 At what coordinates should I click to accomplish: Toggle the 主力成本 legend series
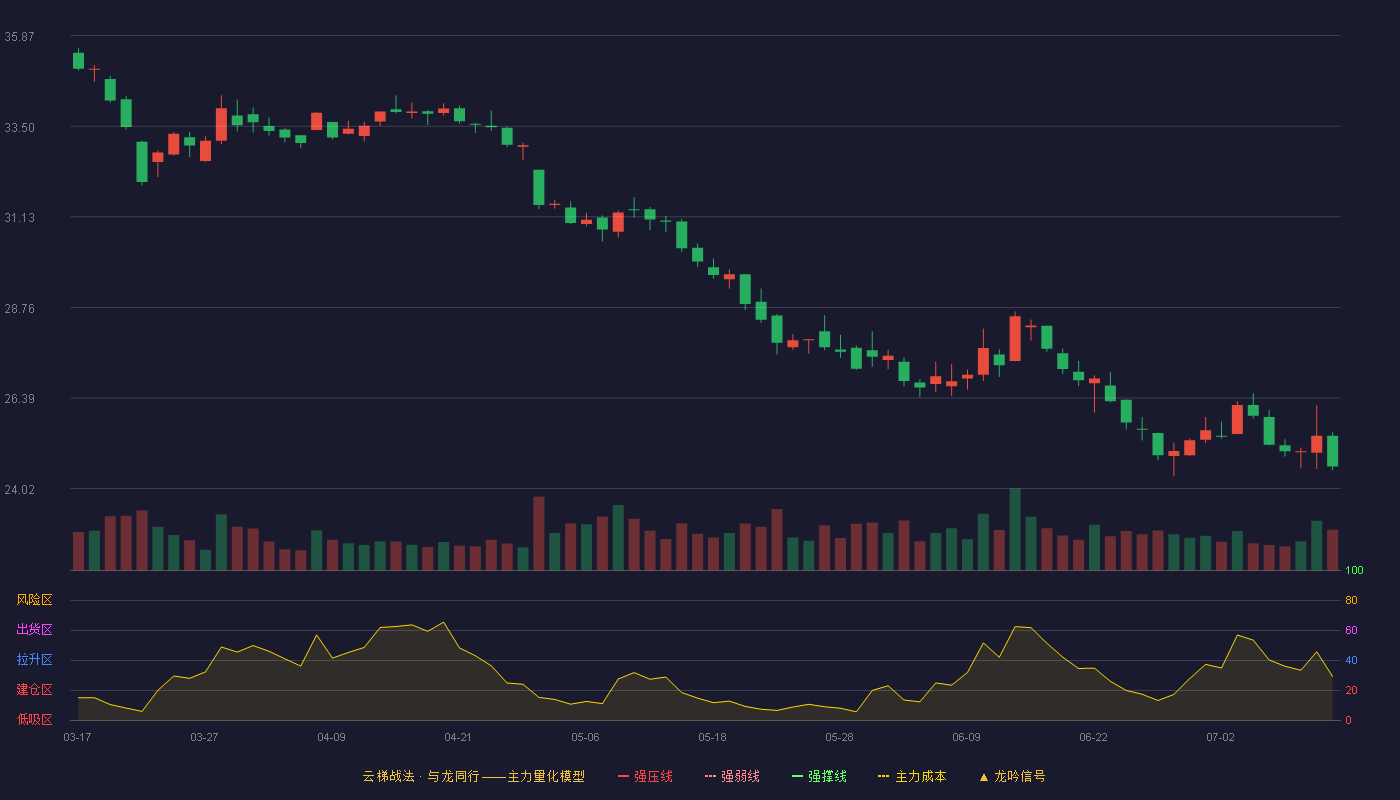coord(912,776)
